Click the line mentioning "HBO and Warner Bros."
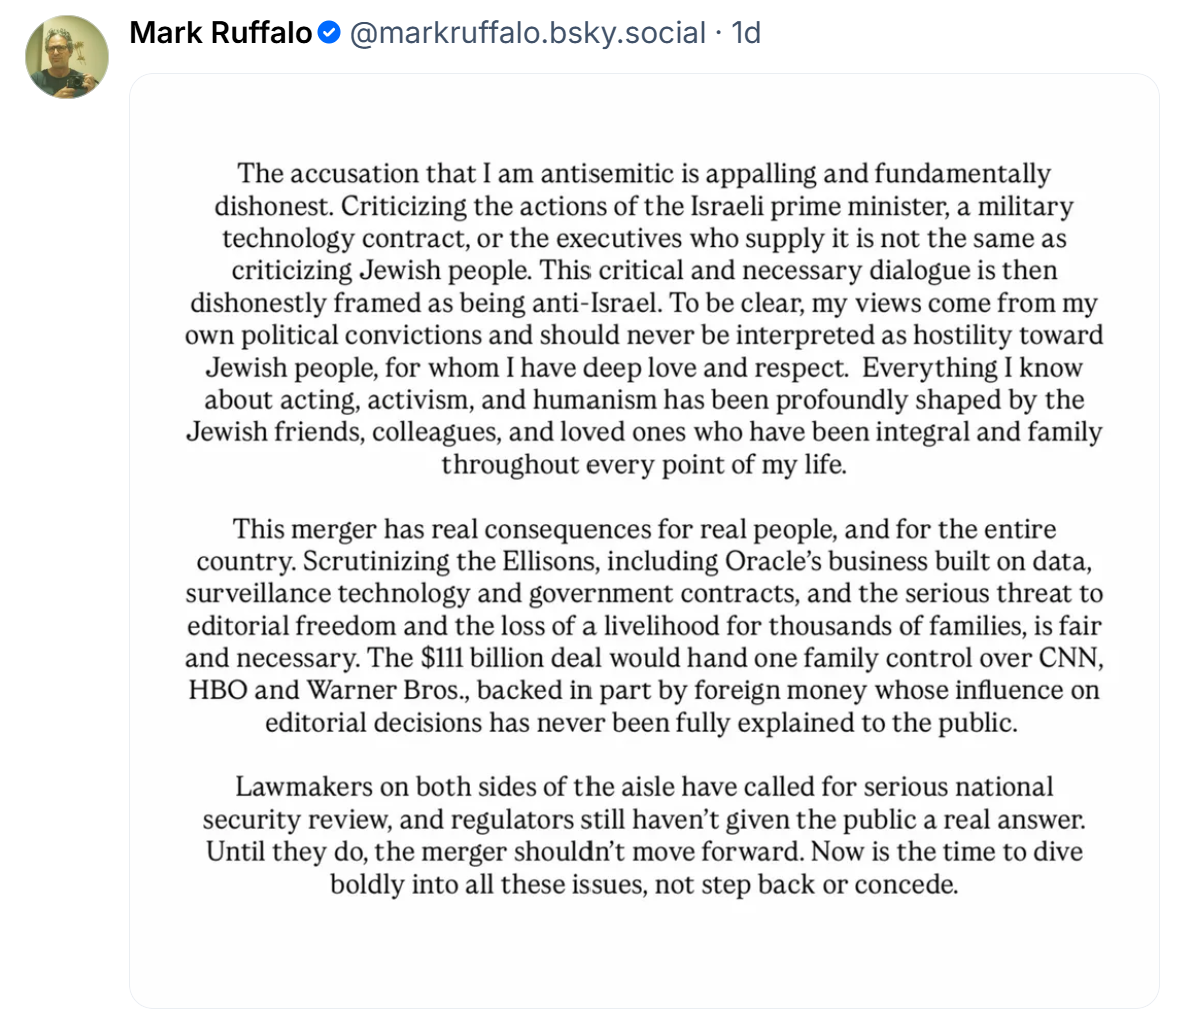 645,690
